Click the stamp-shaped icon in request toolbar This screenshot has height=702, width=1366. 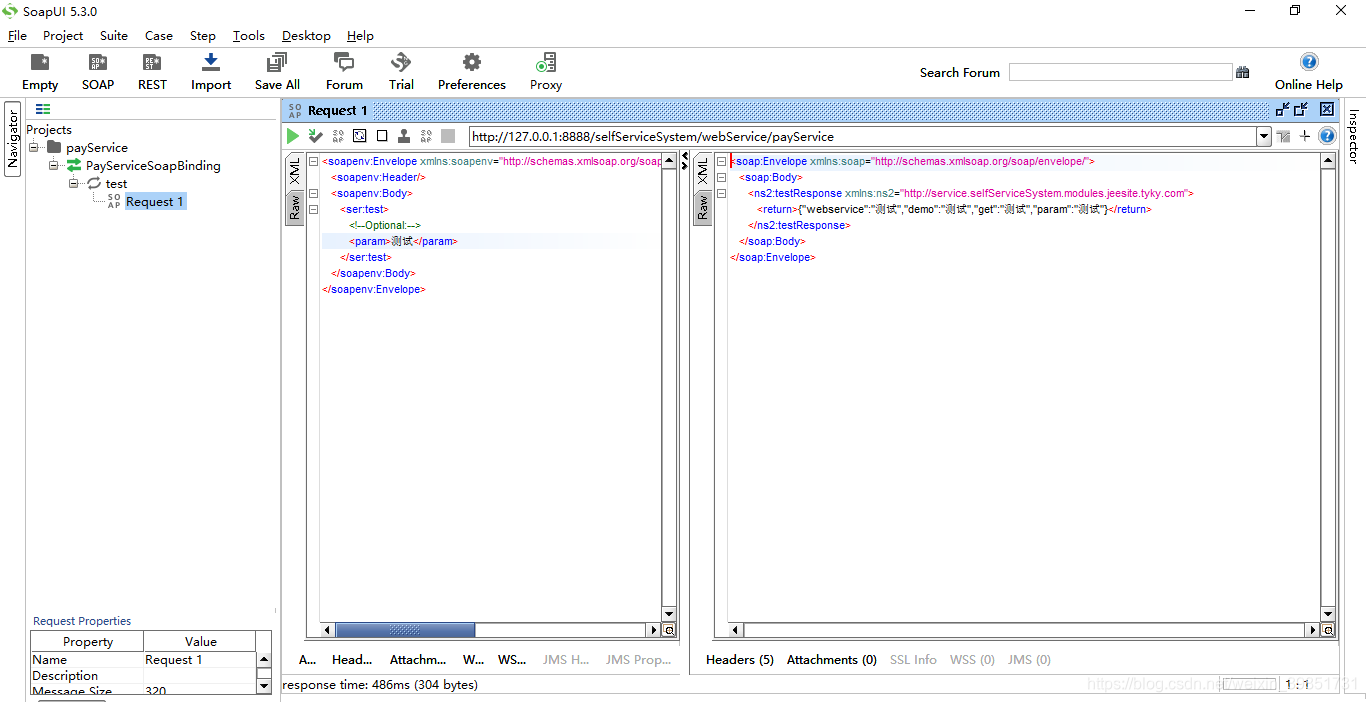[404, 136]
